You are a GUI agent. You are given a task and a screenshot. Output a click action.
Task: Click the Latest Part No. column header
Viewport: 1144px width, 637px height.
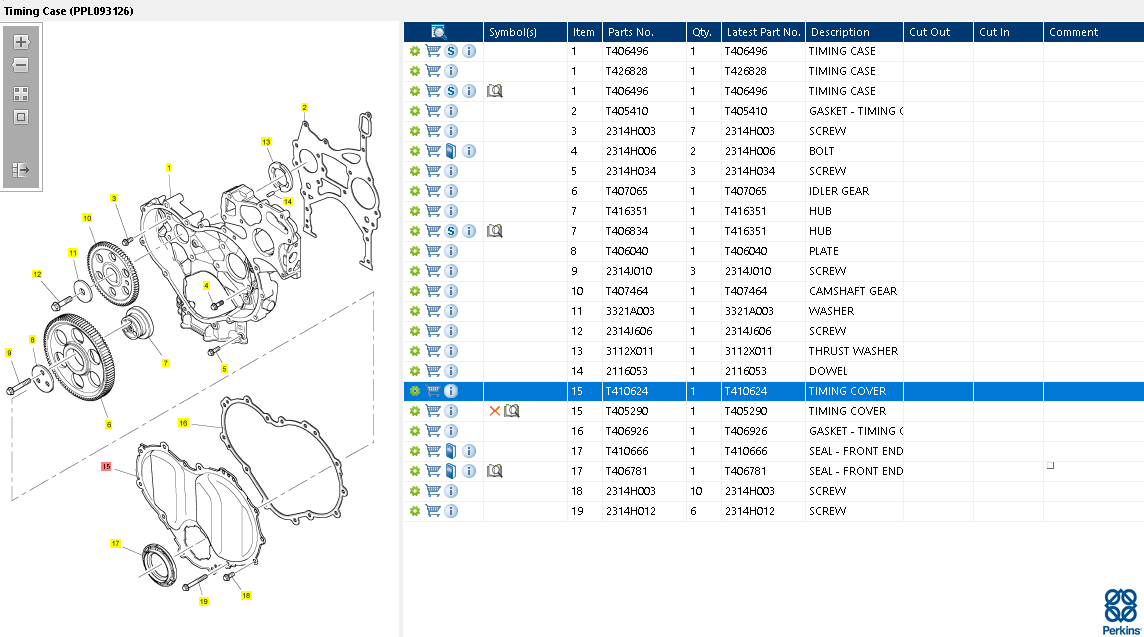click(763, 32)
